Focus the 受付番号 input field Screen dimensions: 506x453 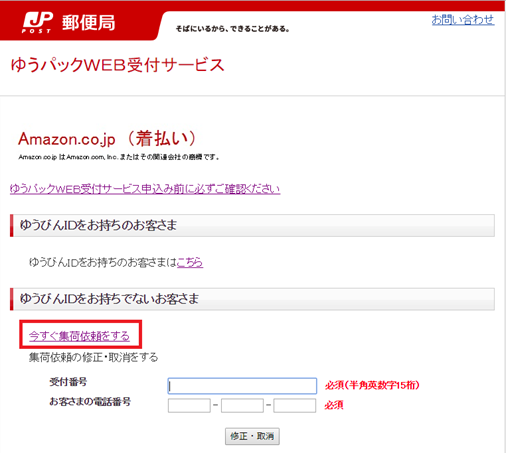(242, 386)
